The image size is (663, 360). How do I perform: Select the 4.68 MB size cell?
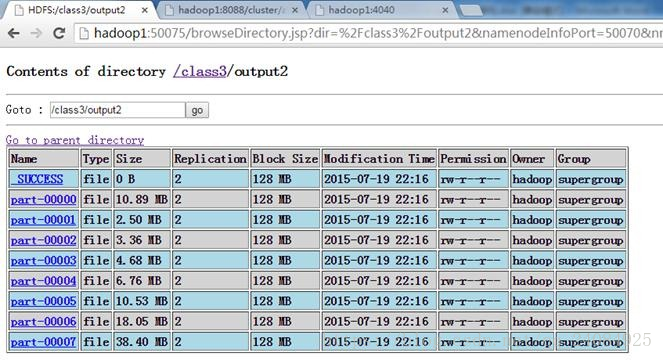[142, 260]
